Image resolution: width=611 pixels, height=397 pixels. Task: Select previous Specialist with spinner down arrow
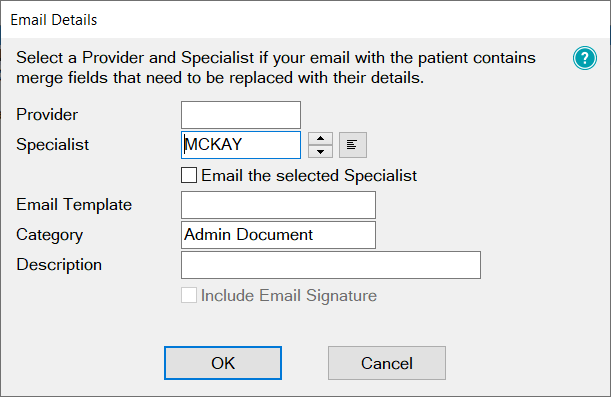click(320, 152)
